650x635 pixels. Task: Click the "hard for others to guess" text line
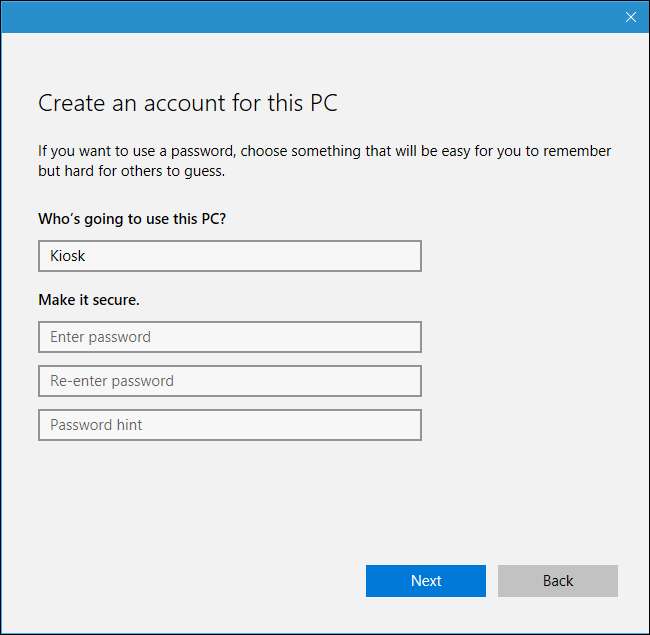pos(132,170)
